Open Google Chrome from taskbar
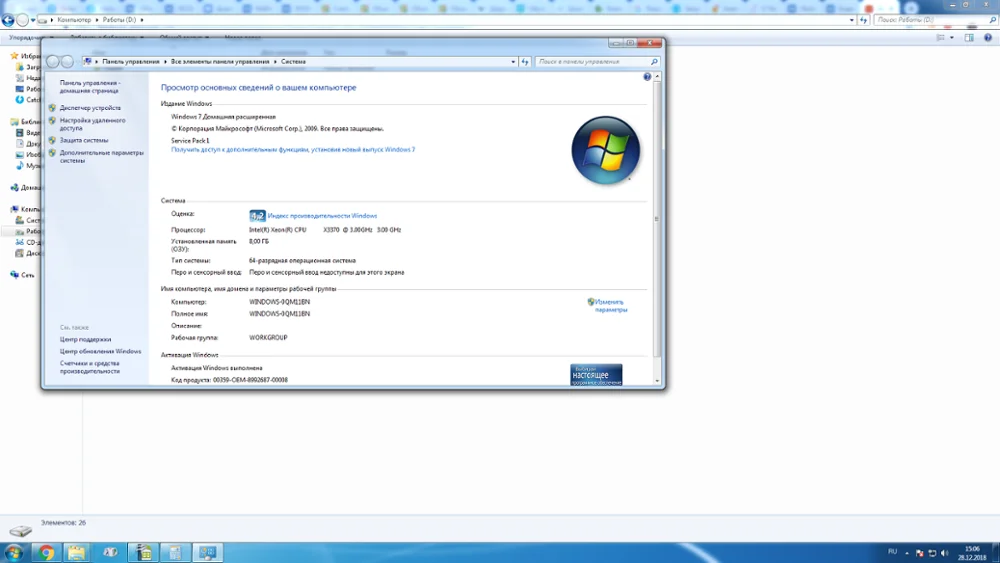This screenshot has height=563, width=1000. 45,552
